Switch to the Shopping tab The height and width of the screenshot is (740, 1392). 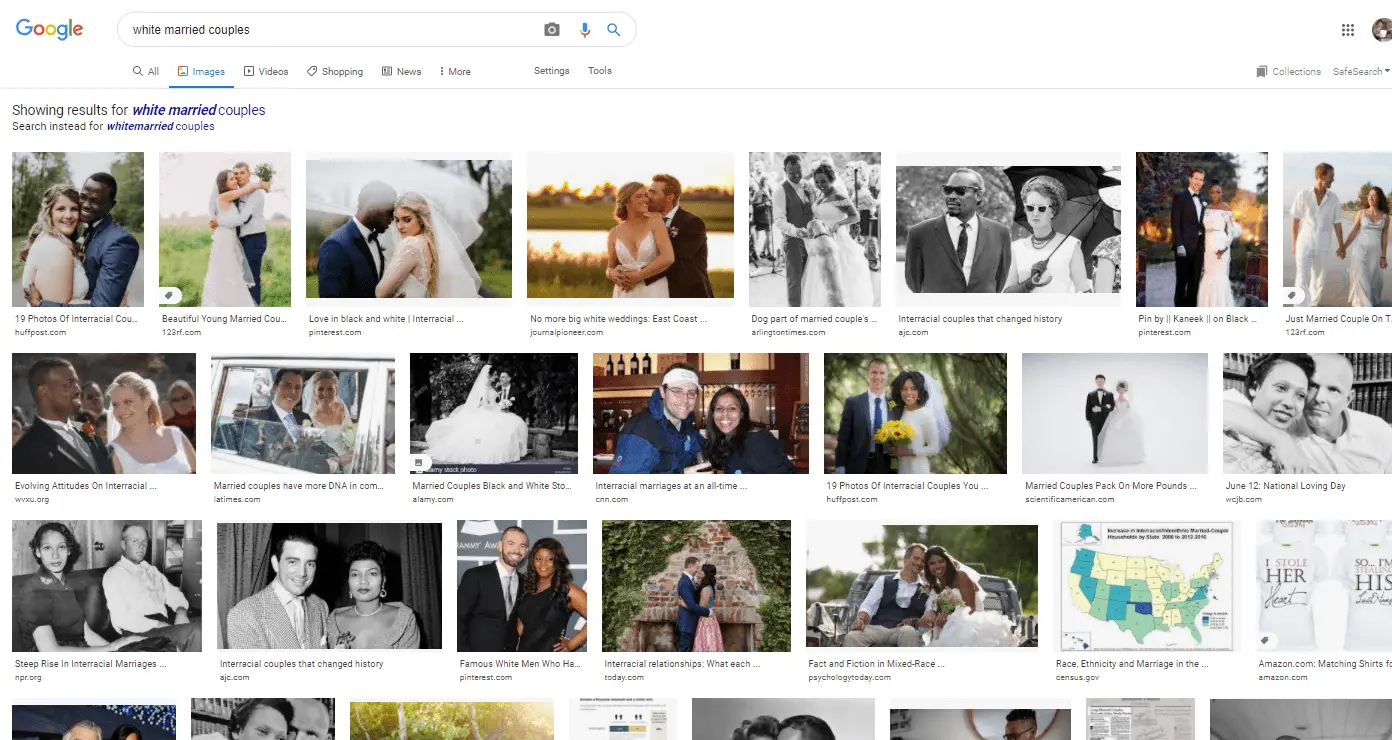point(335,71)
